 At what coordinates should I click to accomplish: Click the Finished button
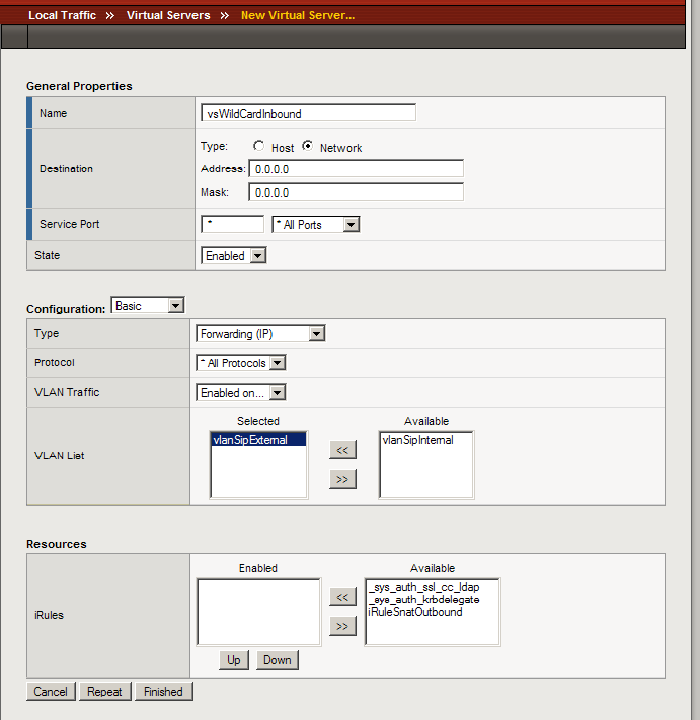pyautogui.click(x=163, y=692)
